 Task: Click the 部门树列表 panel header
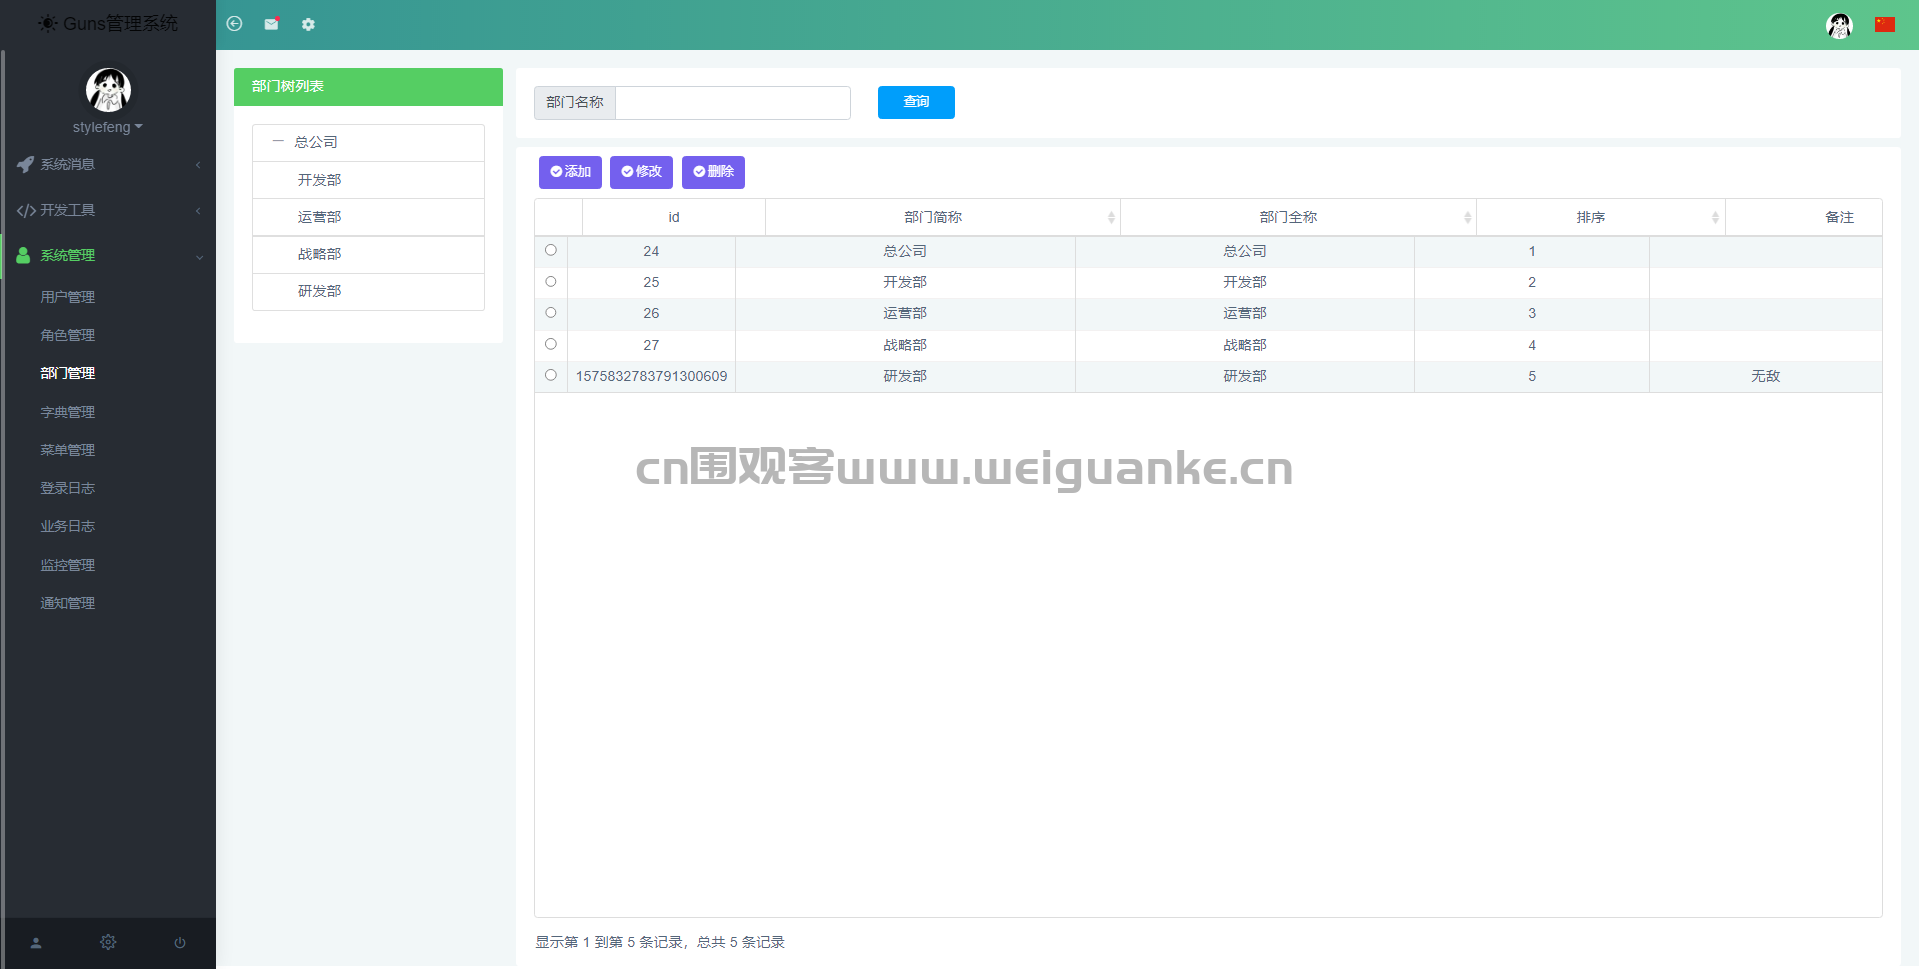[x=368, y=87]
